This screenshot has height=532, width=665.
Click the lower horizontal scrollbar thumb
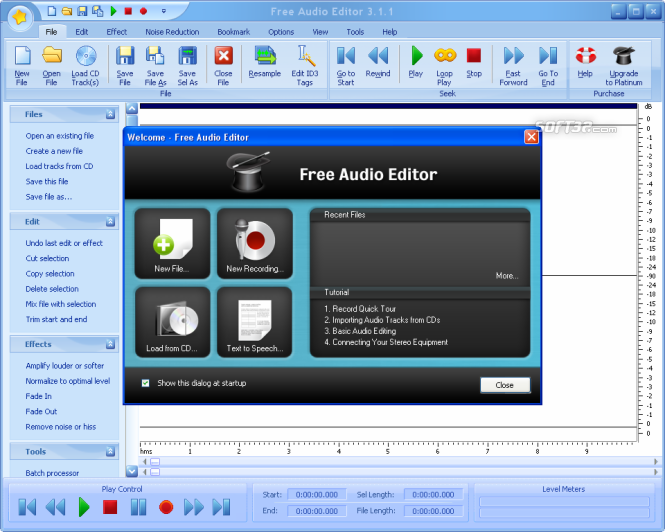155,472
